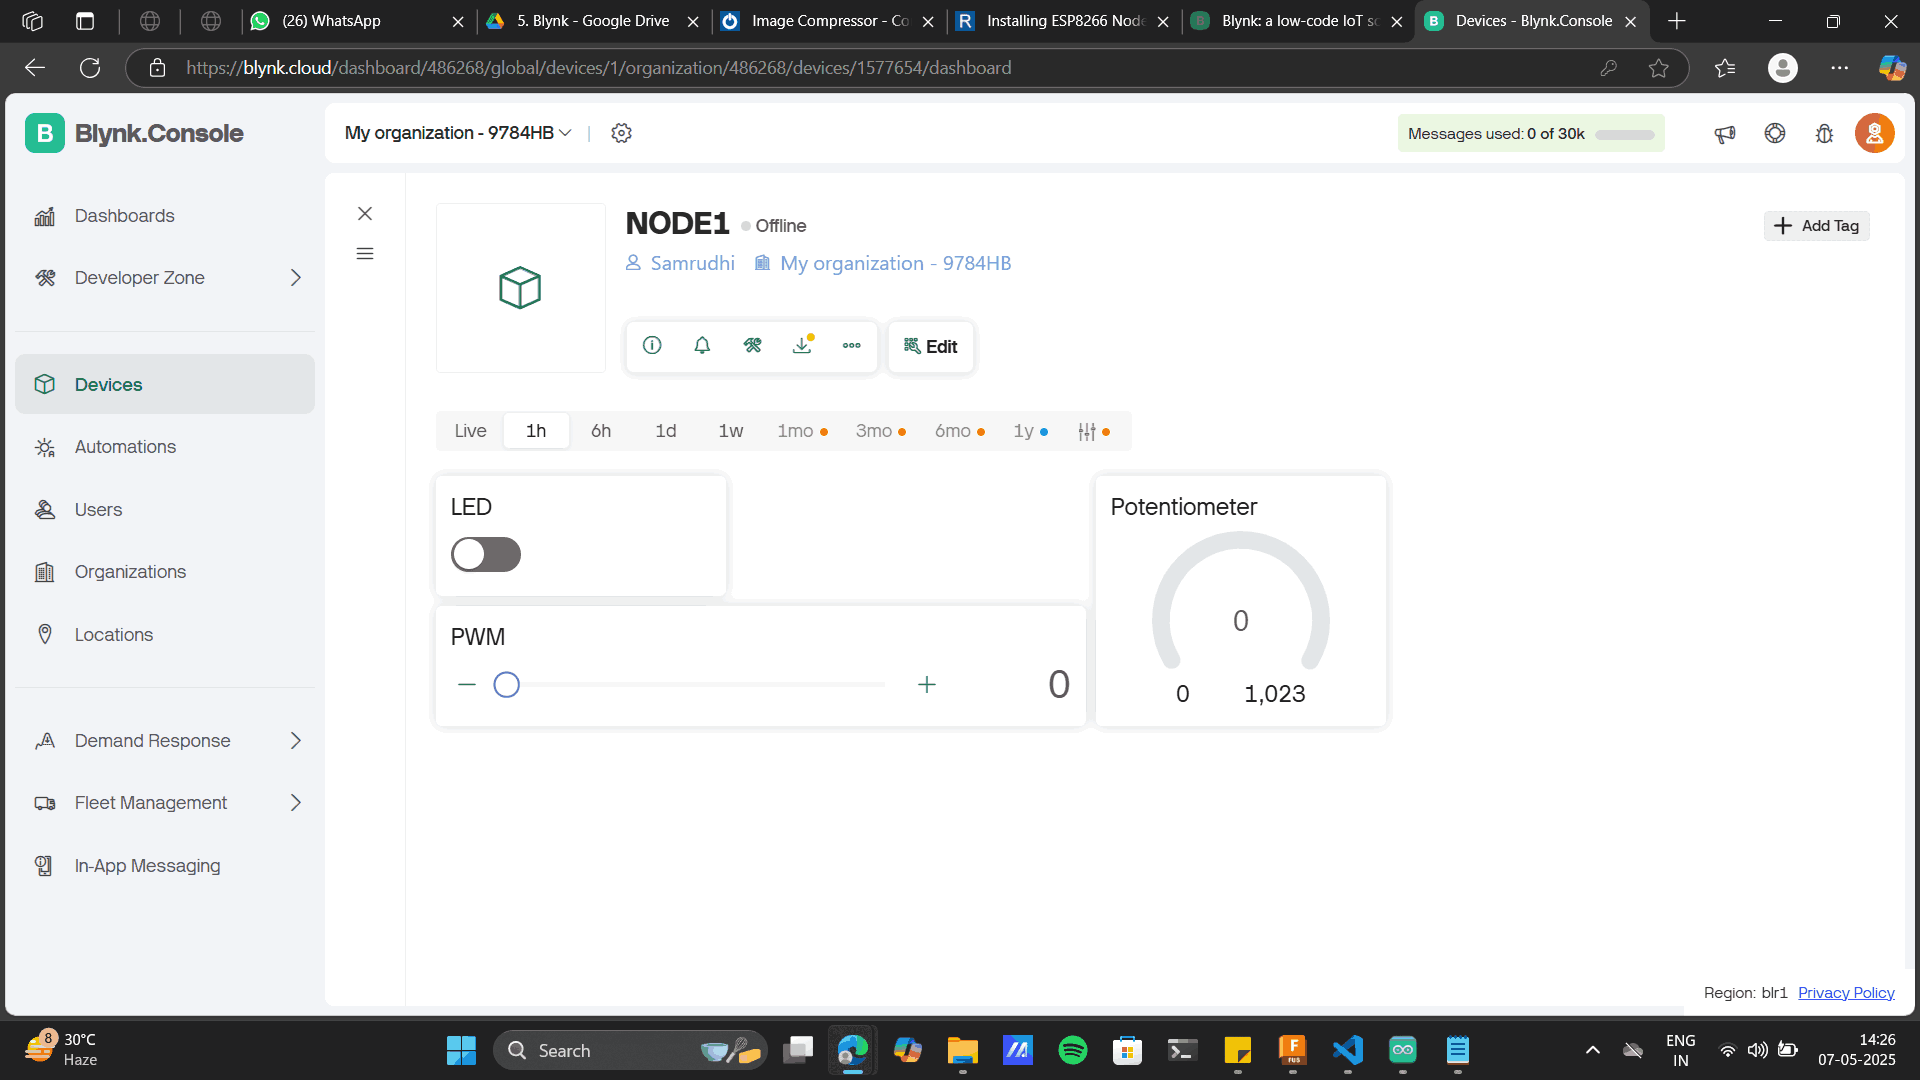Open Visual Studio Code from taskbar
The height and width of the screenshot is (1080, 1920).
point(1347,1050)
